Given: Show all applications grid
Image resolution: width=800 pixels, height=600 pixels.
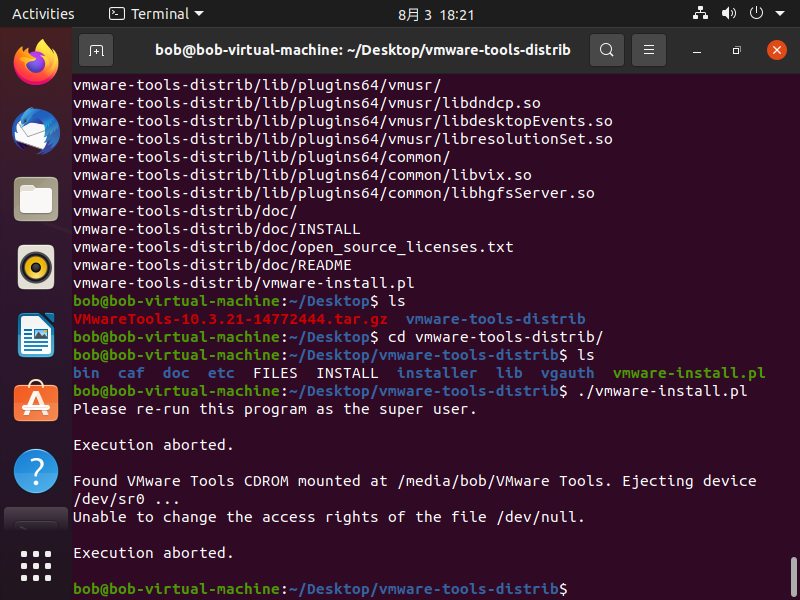Looking at the screenshot, I should (x=35, y=565).
